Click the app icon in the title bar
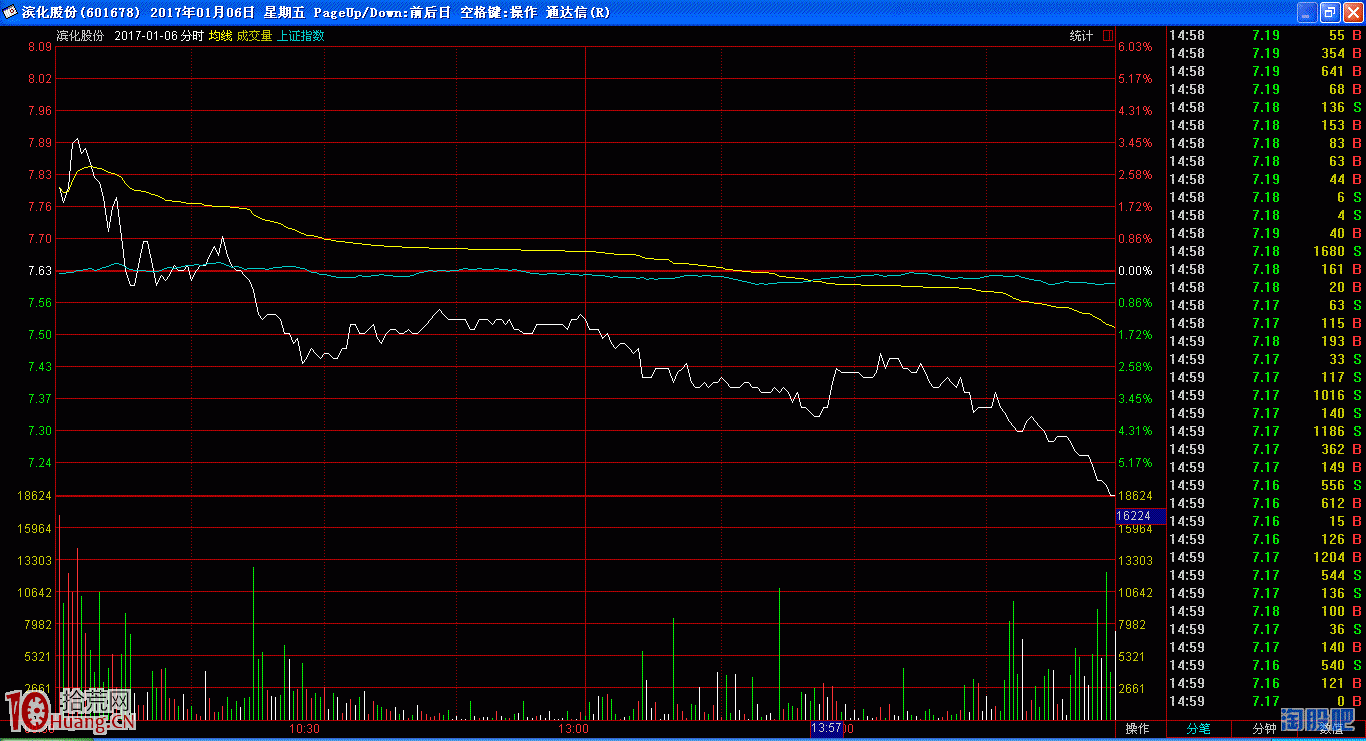This screenshot has height=741, width=1366. pos(11,13)
